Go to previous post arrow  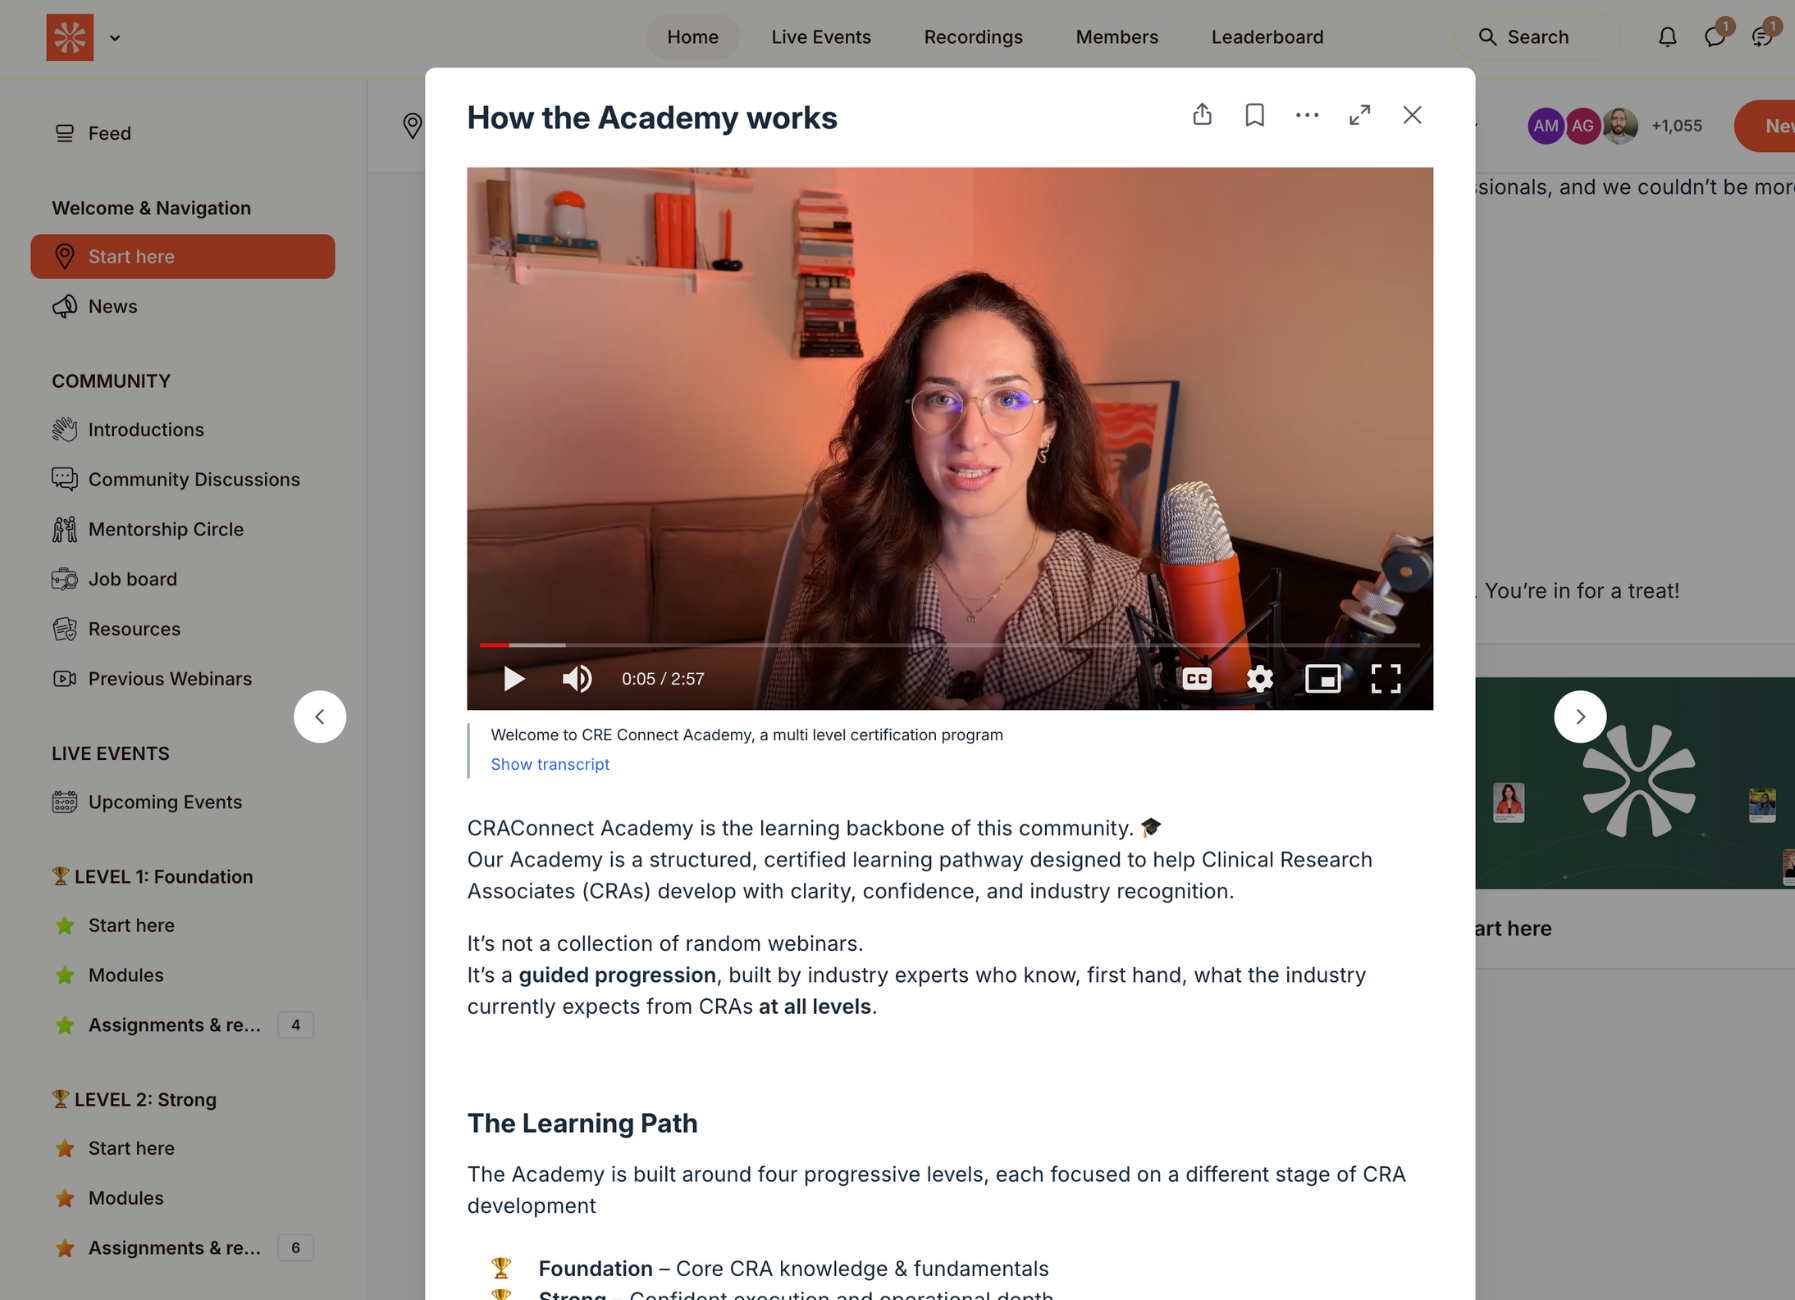coord(320,717)
